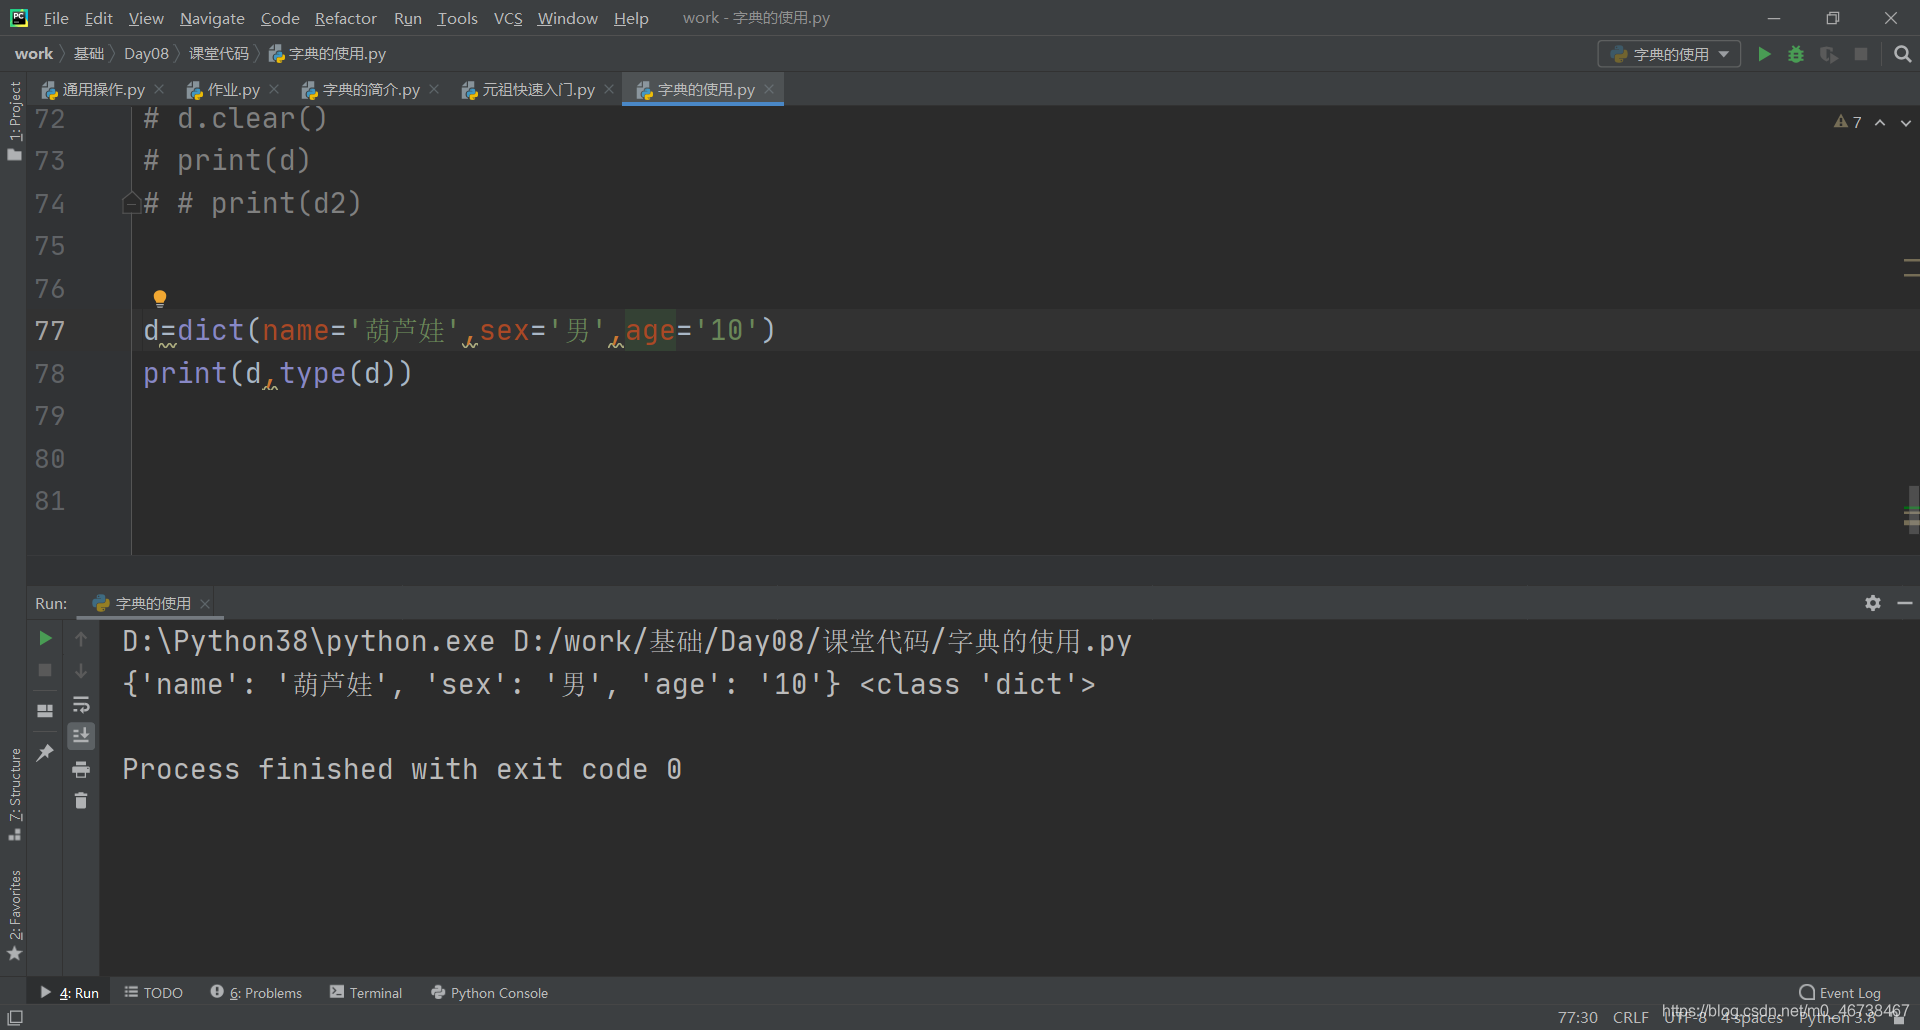Screen dimensions: 1920x1030
Task: Open Run panel settings gear
Action: 1873,603
